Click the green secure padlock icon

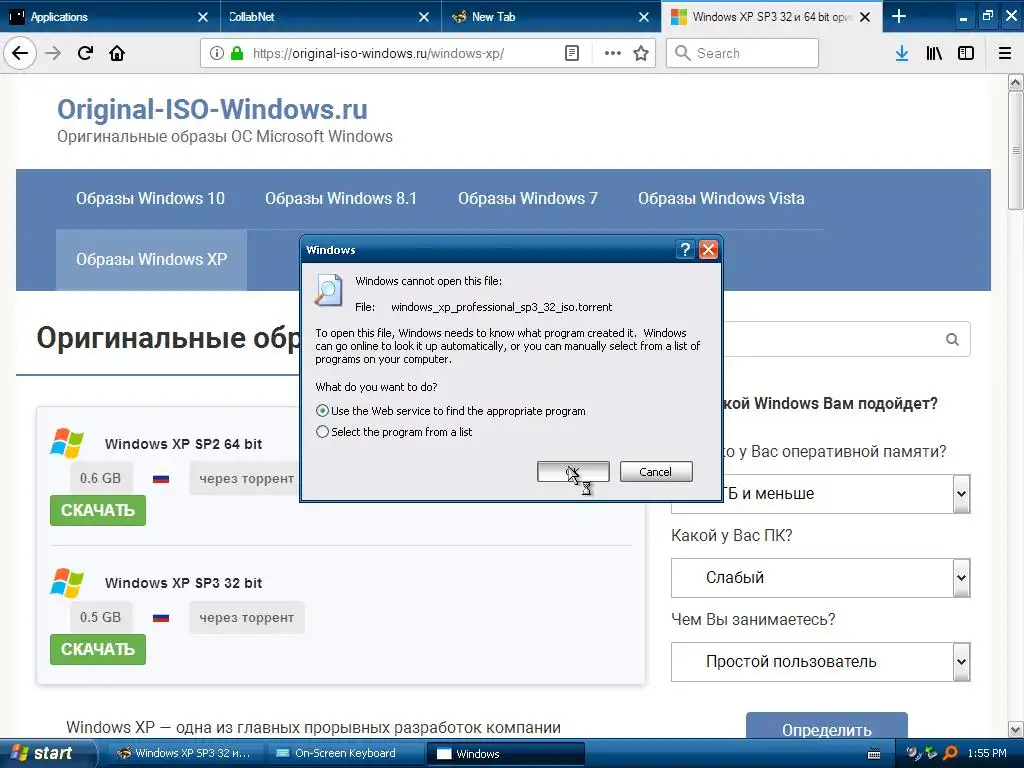[x=237, y=53]
